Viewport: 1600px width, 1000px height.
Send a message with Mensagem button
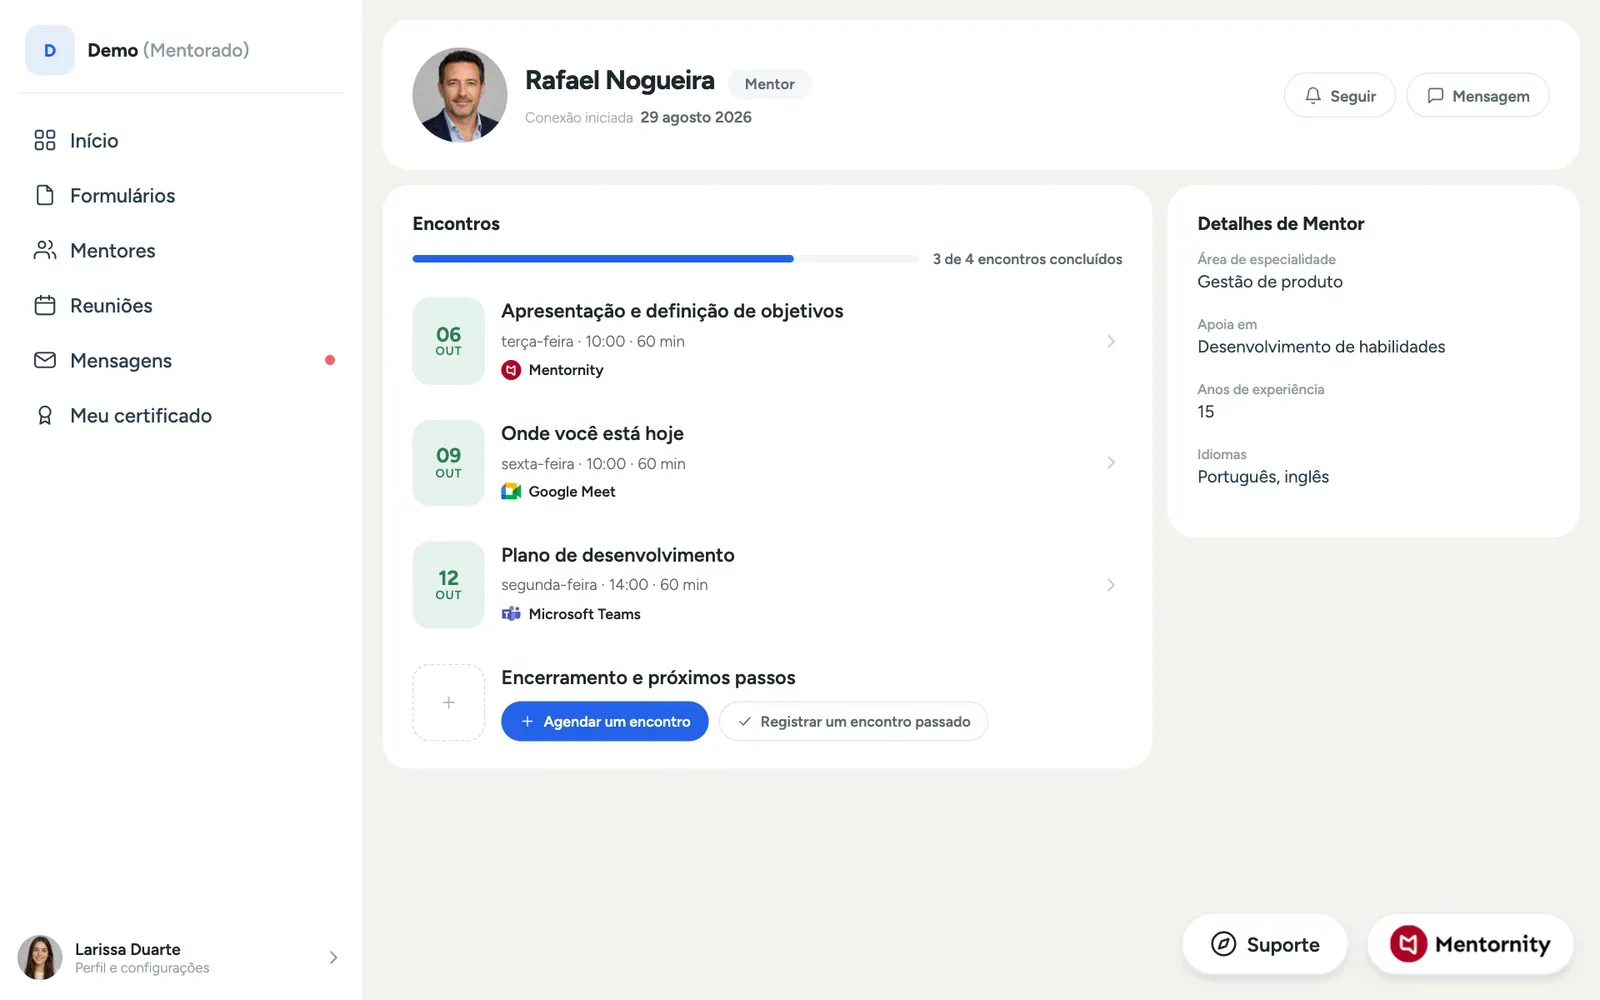[1477, 95]
